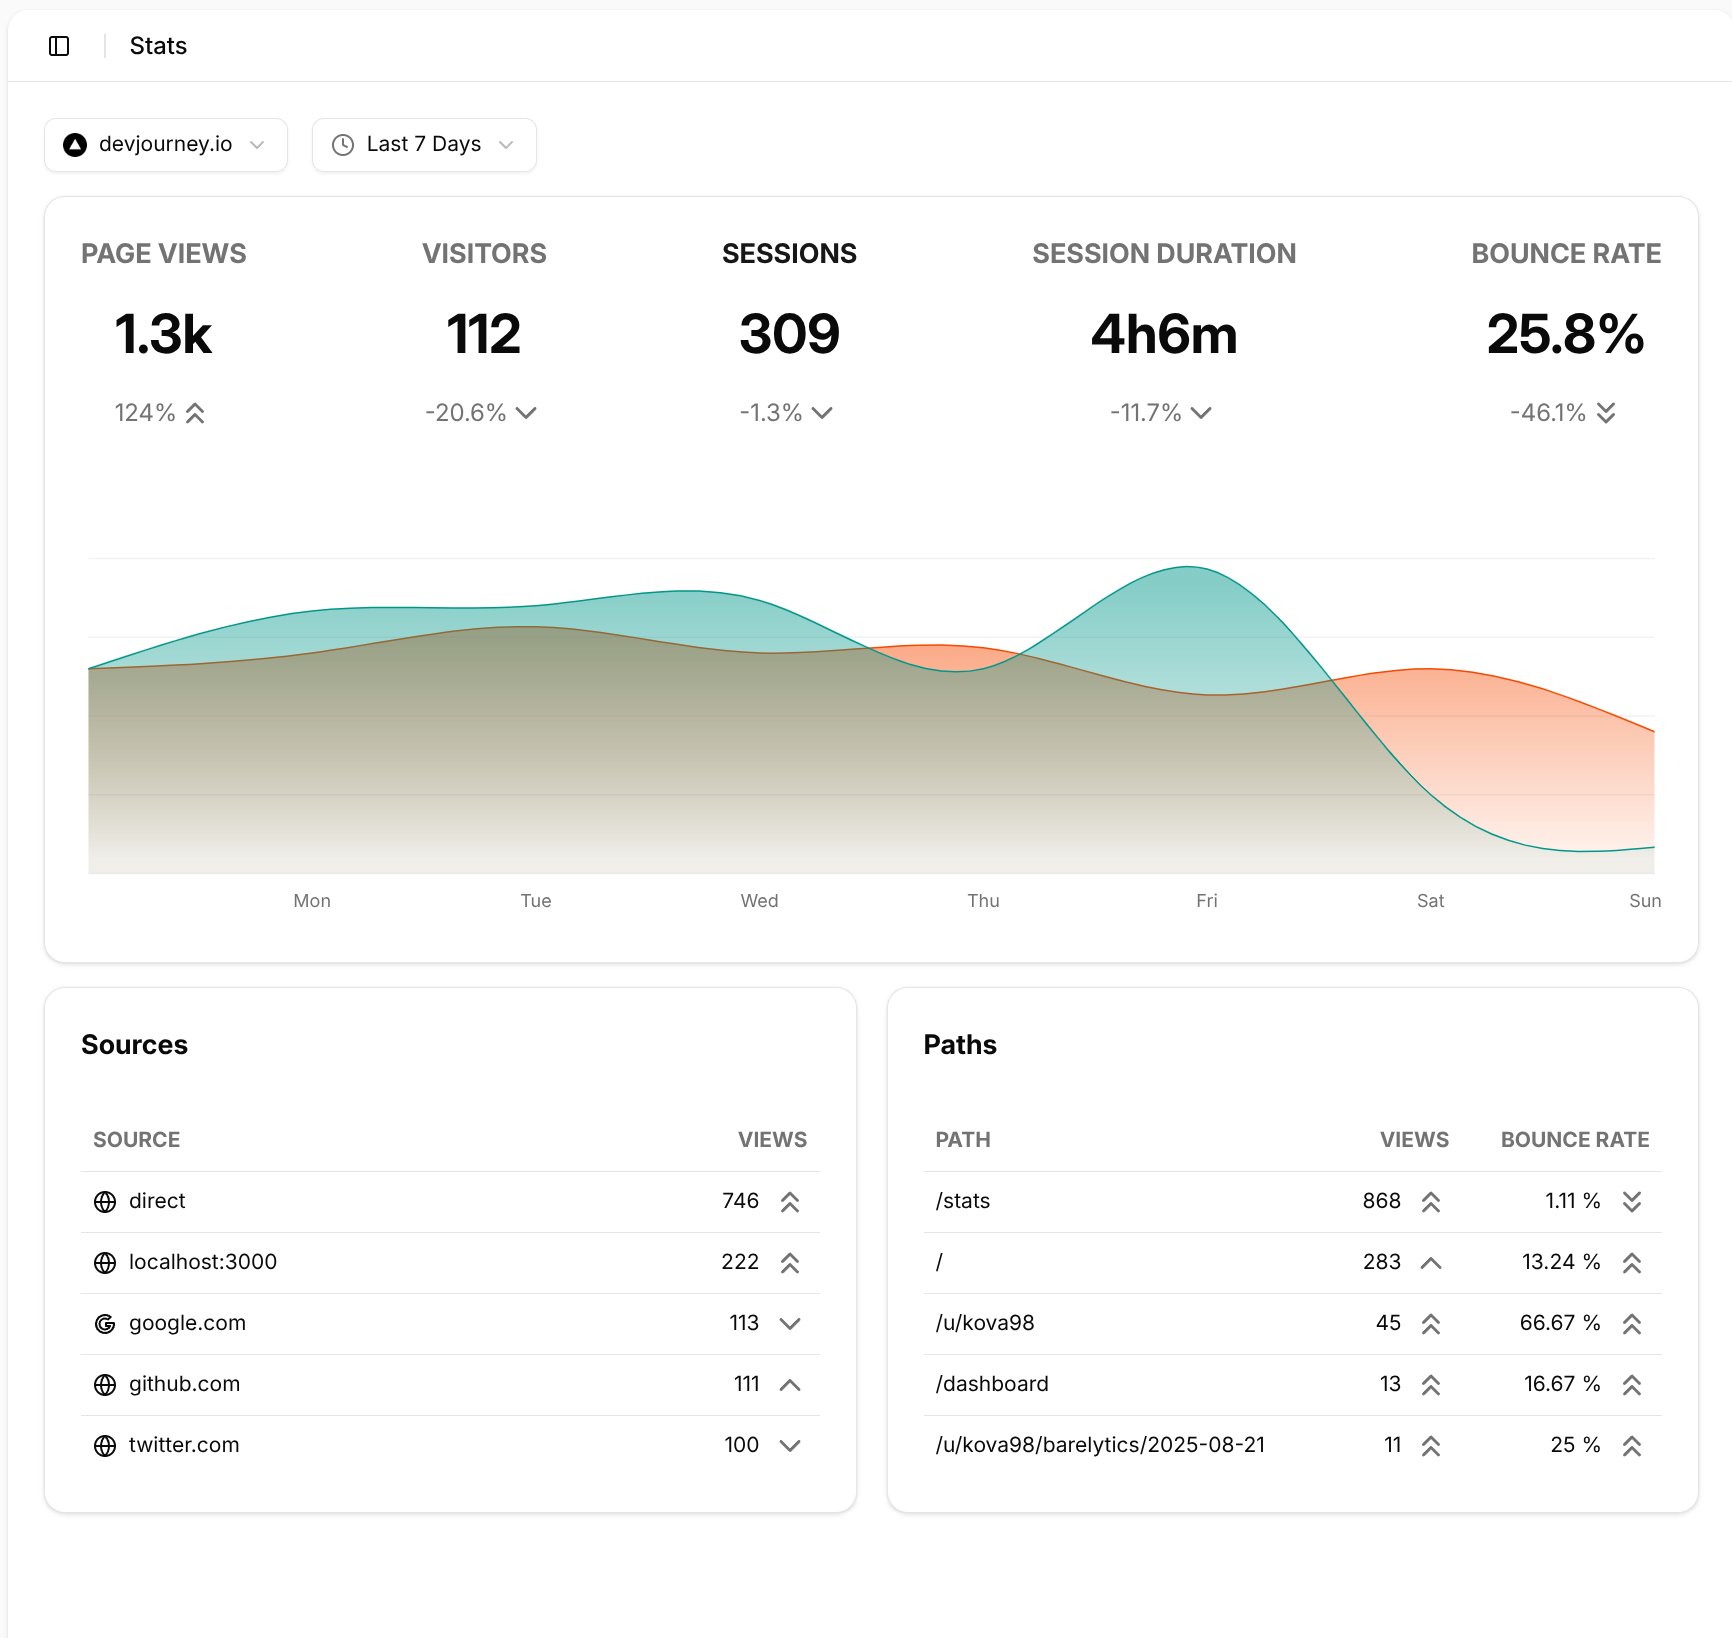Open the devjourney.io site dropdown
The width and height of the screenshot is (1732, 1638).
(x=166, y=145)
